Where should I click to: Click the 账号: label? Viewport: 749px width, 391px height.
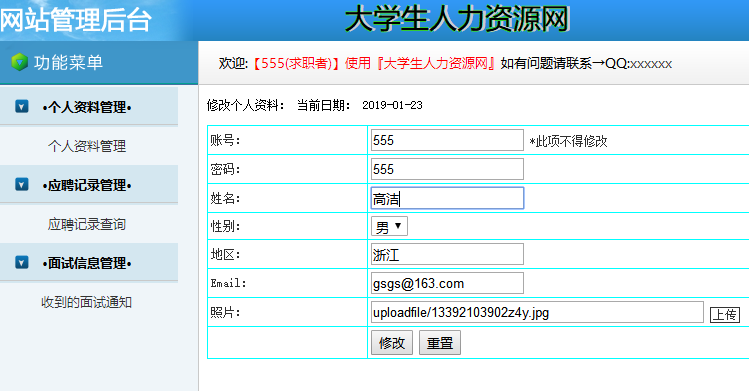(225, 140)
